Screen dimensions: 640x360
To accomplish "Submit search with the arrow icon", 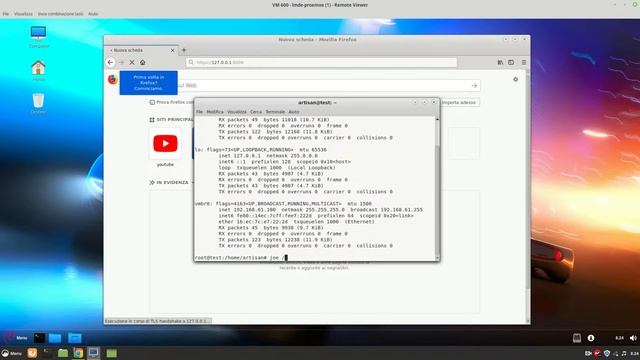I will pyautogui.click(x=474, y=86).
